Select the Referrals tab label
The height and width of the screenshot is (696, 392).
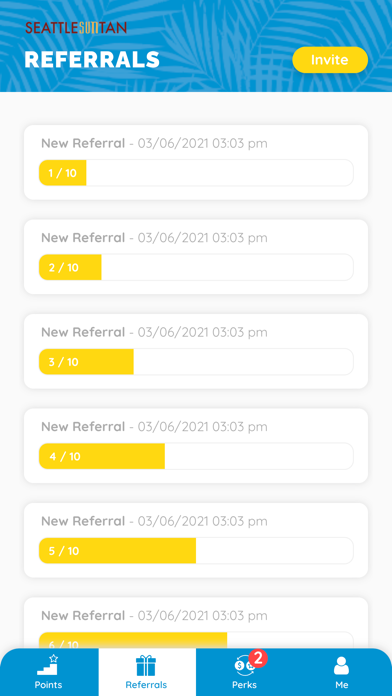[x=146, y=684]
